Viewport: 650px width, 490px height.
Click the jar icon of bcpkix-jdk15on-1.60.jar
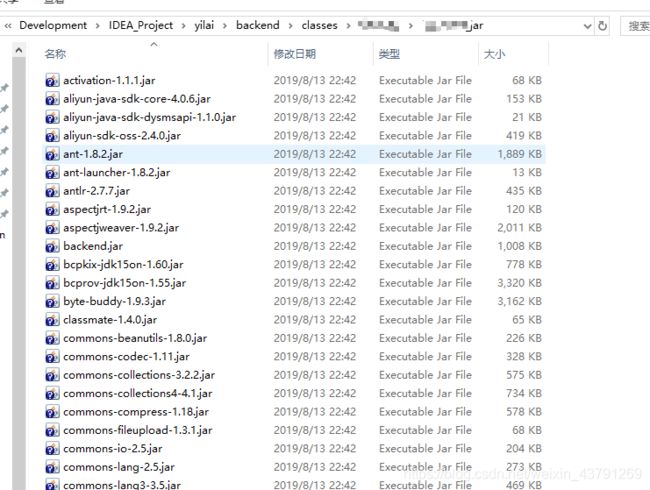click(x=52, y=264)
